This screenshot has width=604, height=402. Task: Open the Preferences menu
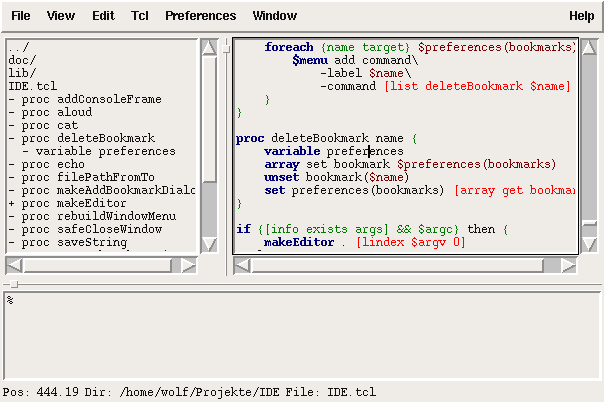(x=200, y=16)
